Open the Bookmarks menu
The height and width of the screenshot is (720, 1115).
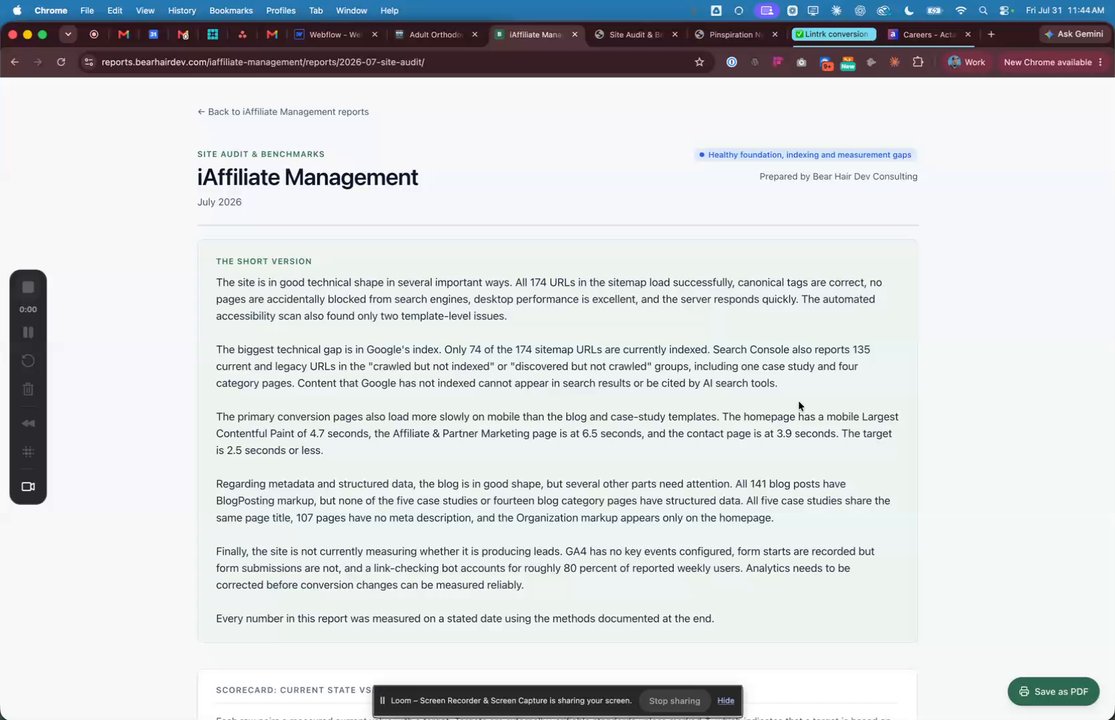[x=230, y=11]
